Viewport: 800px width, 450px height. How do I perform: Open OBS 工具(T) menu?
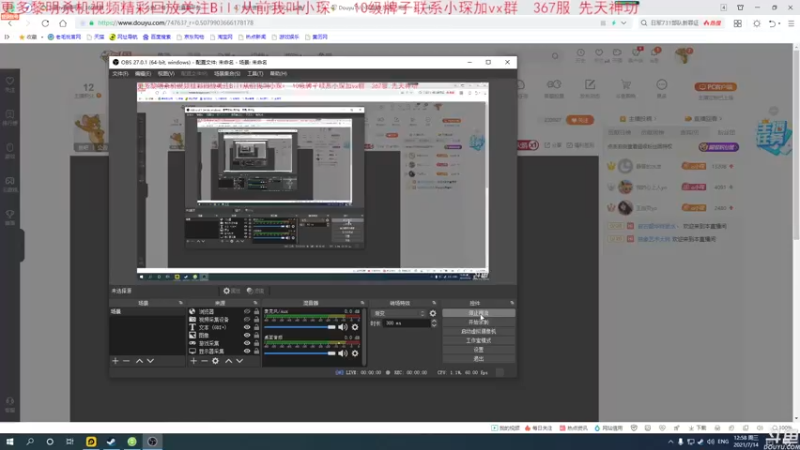255,73
